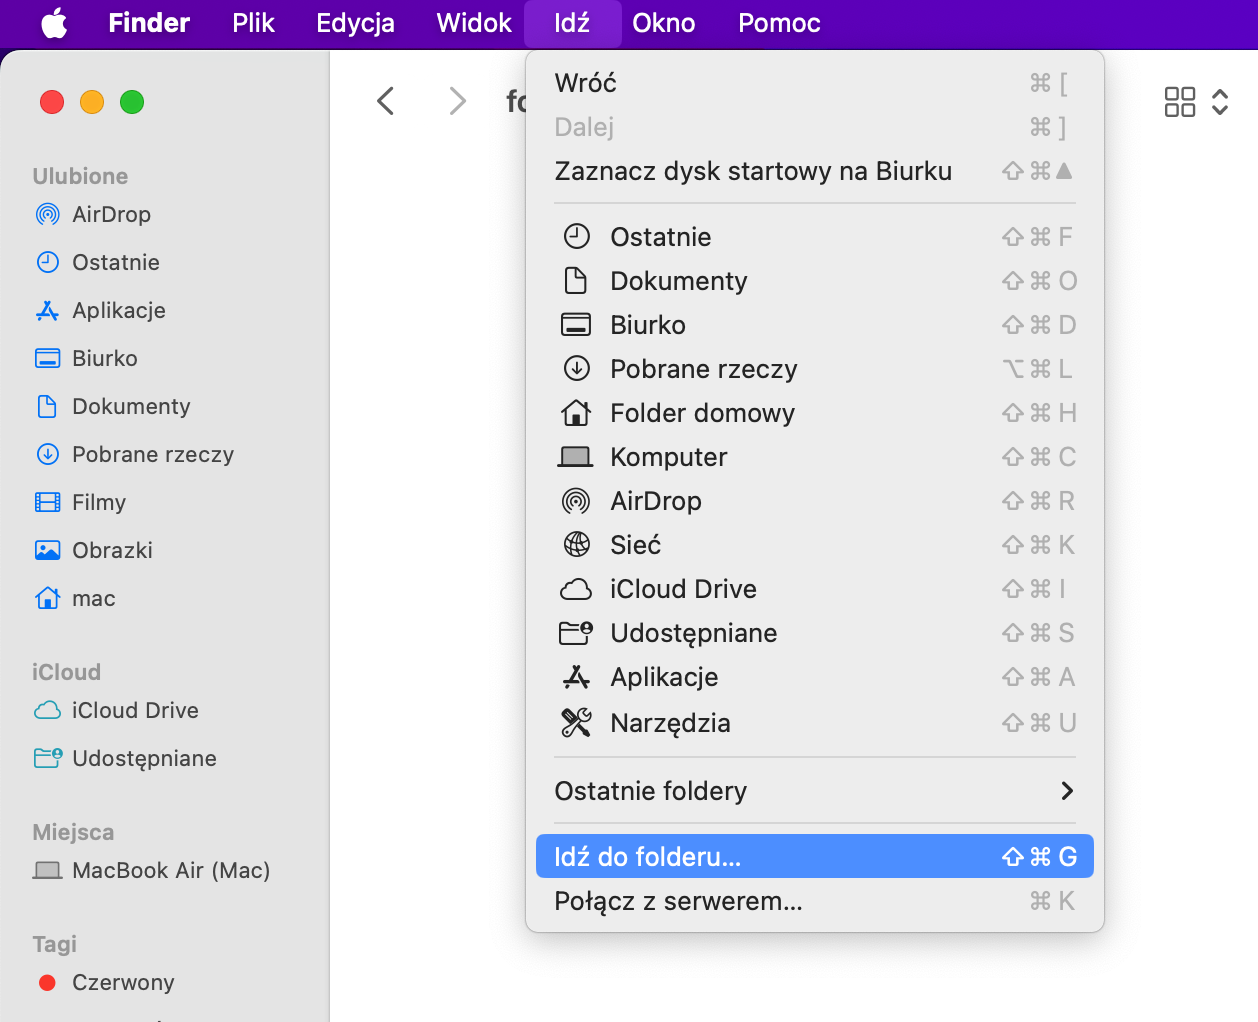Screen dimensions: 1258x1022
Task: Click the iCloud Drive cloud icon in sidebar
Action: tap(47, 710)
